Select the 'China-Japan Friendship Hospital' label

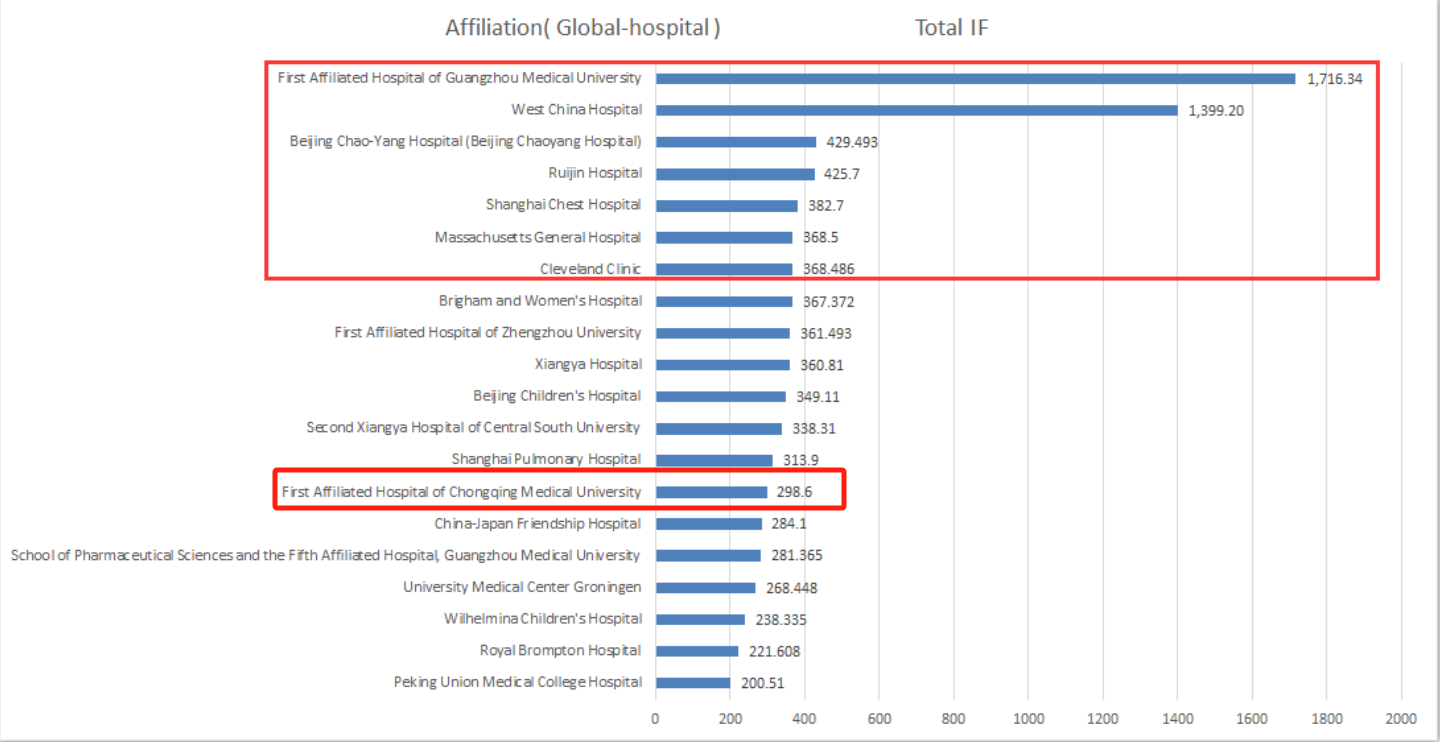click(x=538, y=523)
